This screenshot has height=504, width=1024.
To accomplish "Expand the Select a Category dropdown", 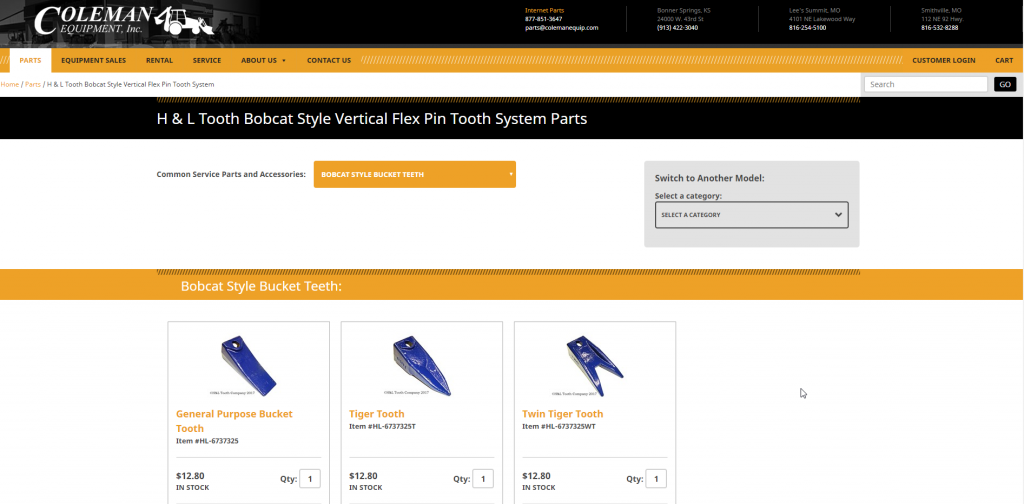I will [752, 215].
